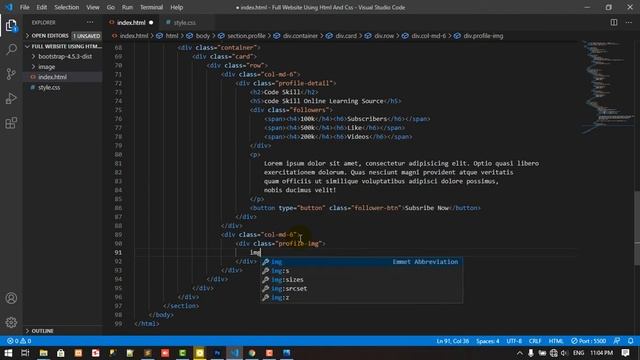Viewport: 640px width, 360px height.
Task: Open the Selection menu
Action: (67, 7)
